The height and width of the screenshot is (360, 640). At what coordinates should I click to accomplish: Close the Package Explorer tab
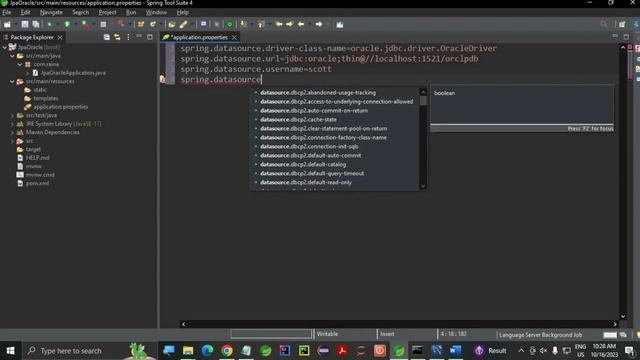tap(60, 37)
